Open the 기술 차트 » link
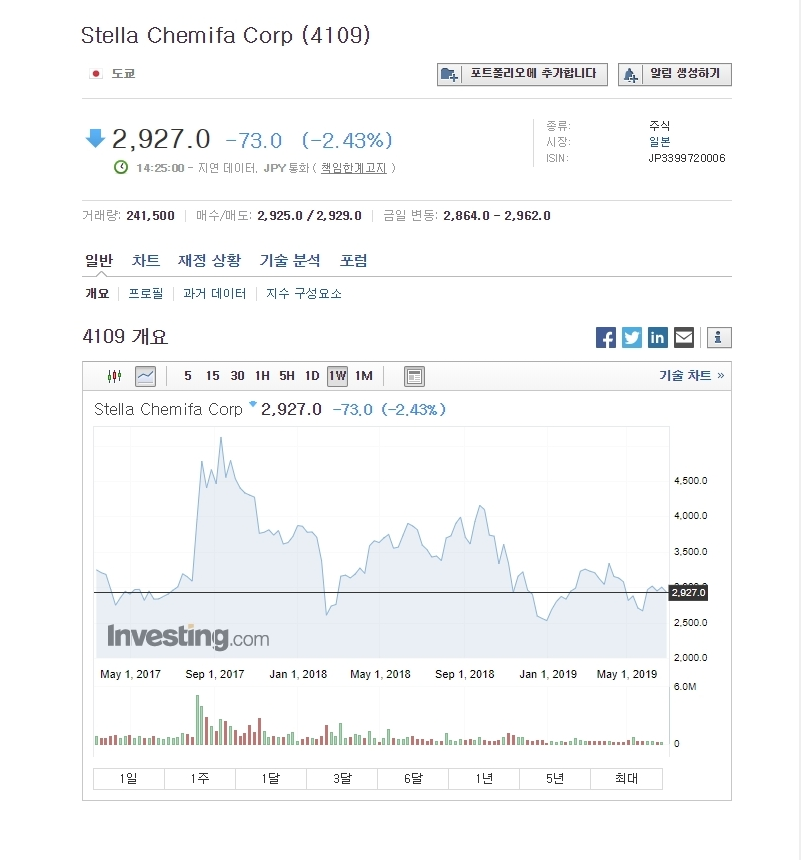801x860 pixels. 691,376
